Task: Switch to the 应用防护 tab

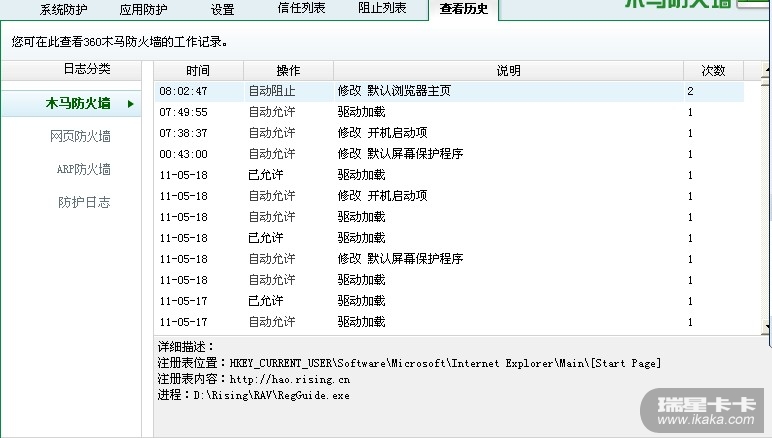Action: click(x=143, y=9)
